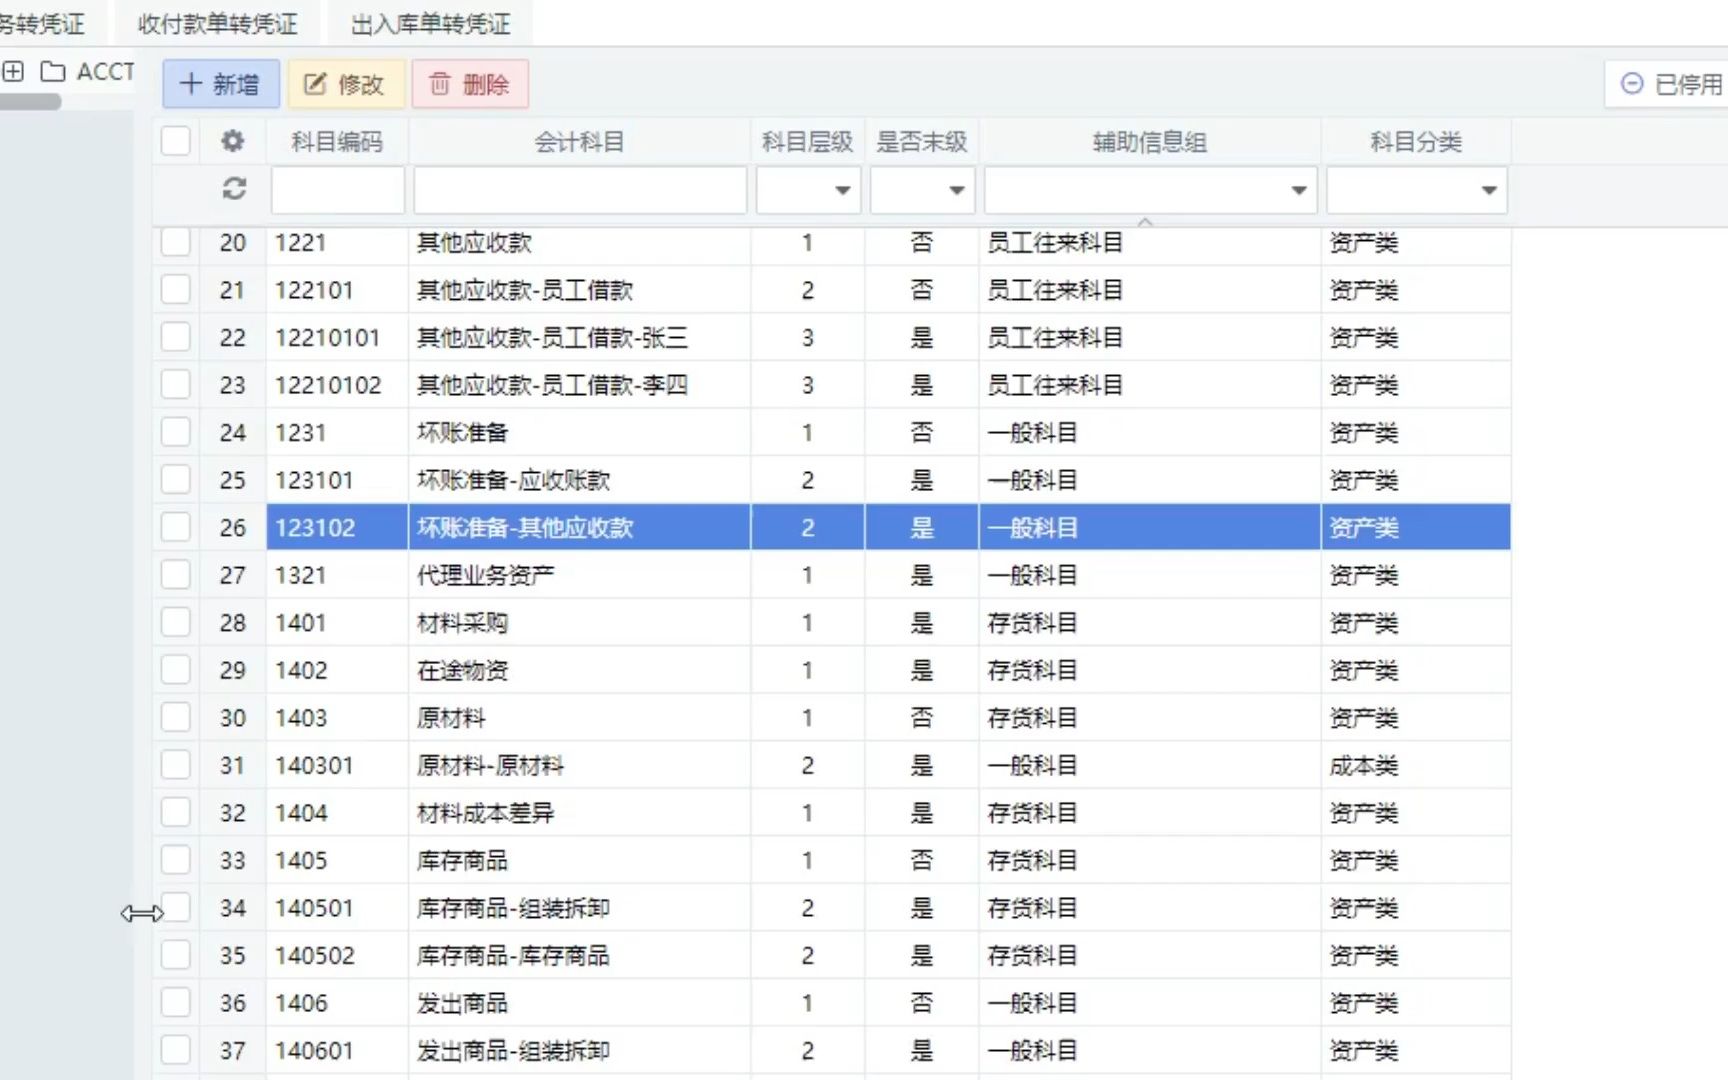Check the row 26 checkbox for 123102
1728x1080 pixels.
coord(176,527)
